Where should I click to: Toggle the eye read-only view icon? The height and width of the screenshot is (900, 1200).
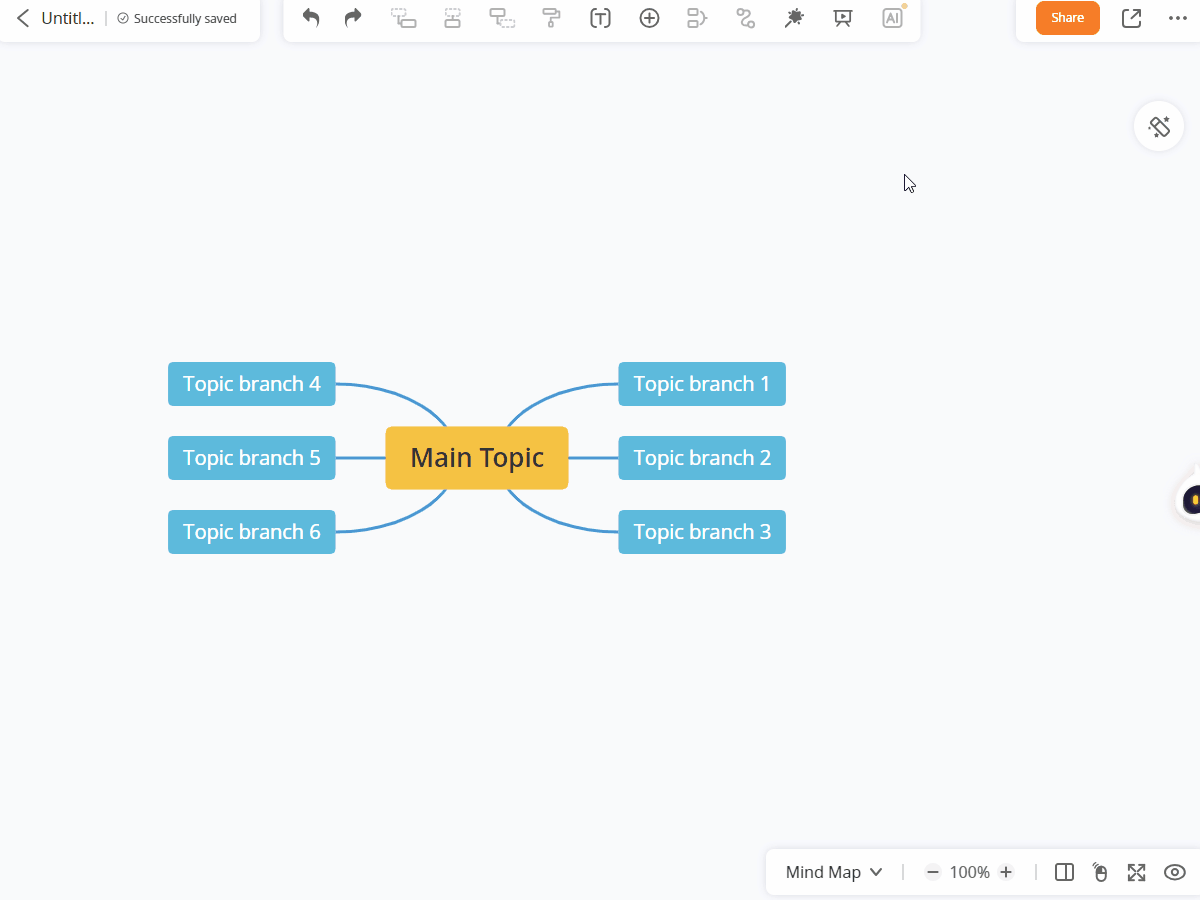tap(1174, 872)
